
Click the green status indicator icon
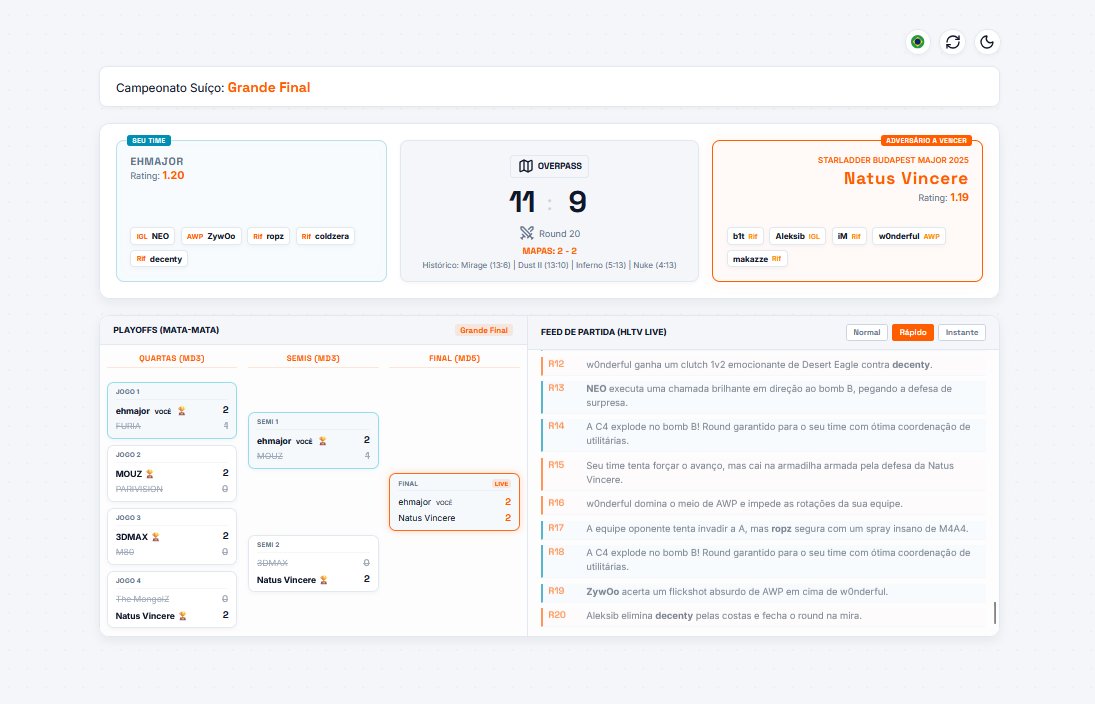[918, 42]
